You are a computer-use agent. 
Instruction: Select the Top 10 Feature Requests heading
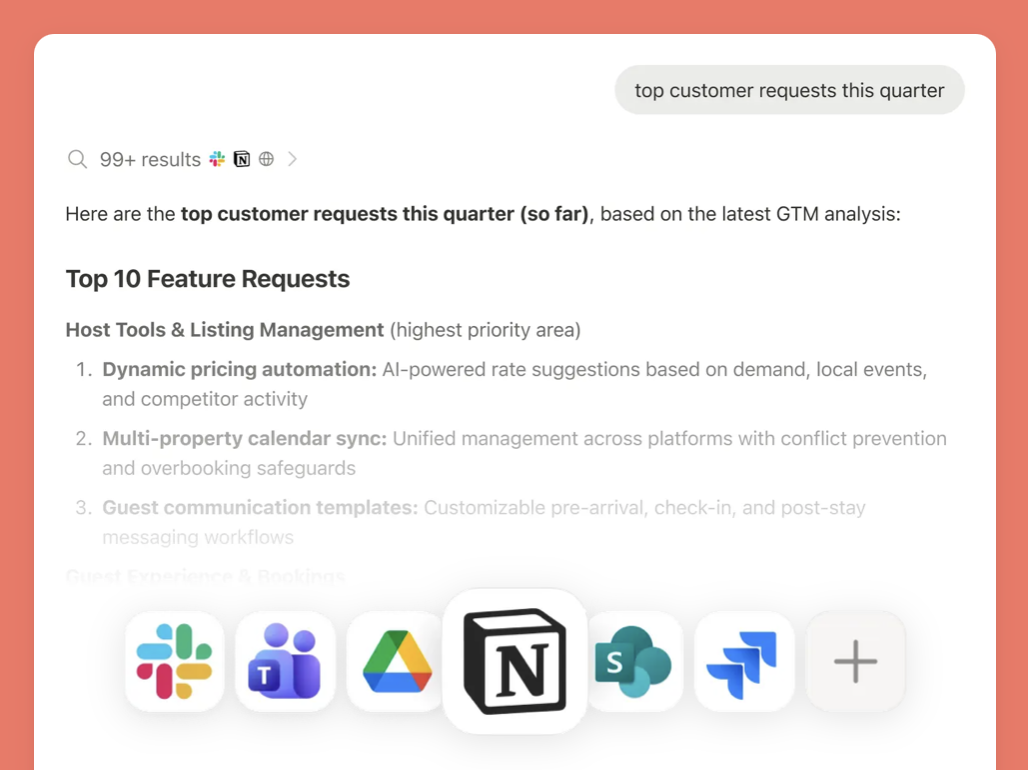click(208, 279)
